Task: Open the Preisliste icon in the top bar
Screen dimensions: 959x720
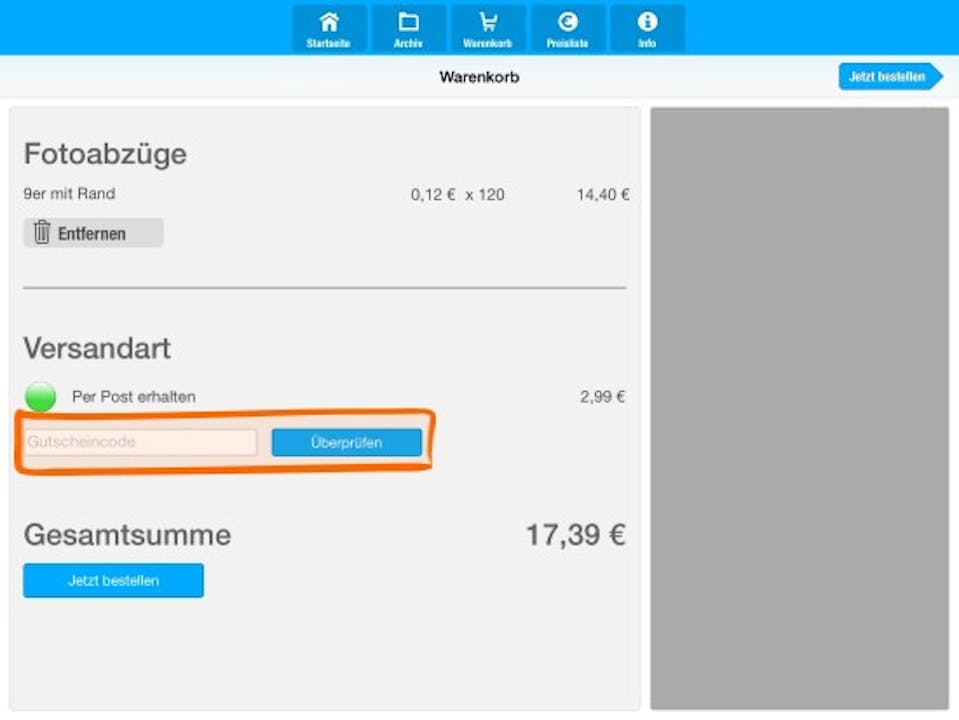Action: click(x=567, y=22)
